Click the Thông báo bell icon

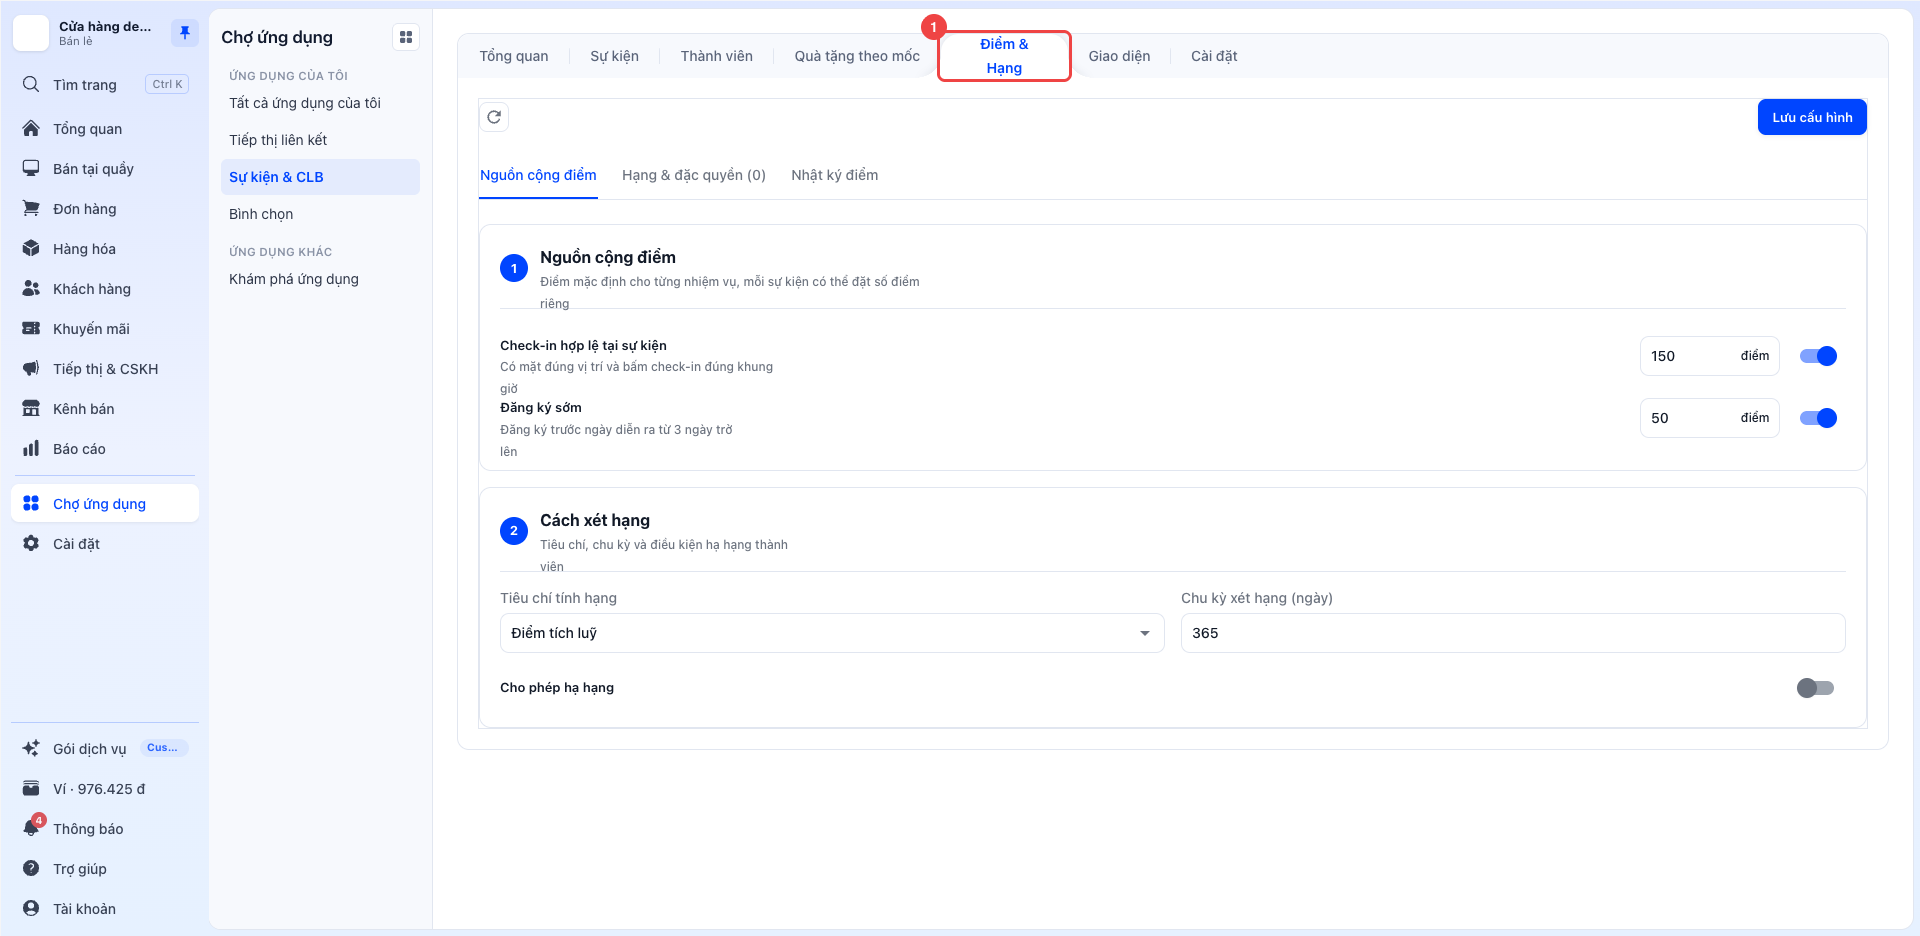point(31,828)
